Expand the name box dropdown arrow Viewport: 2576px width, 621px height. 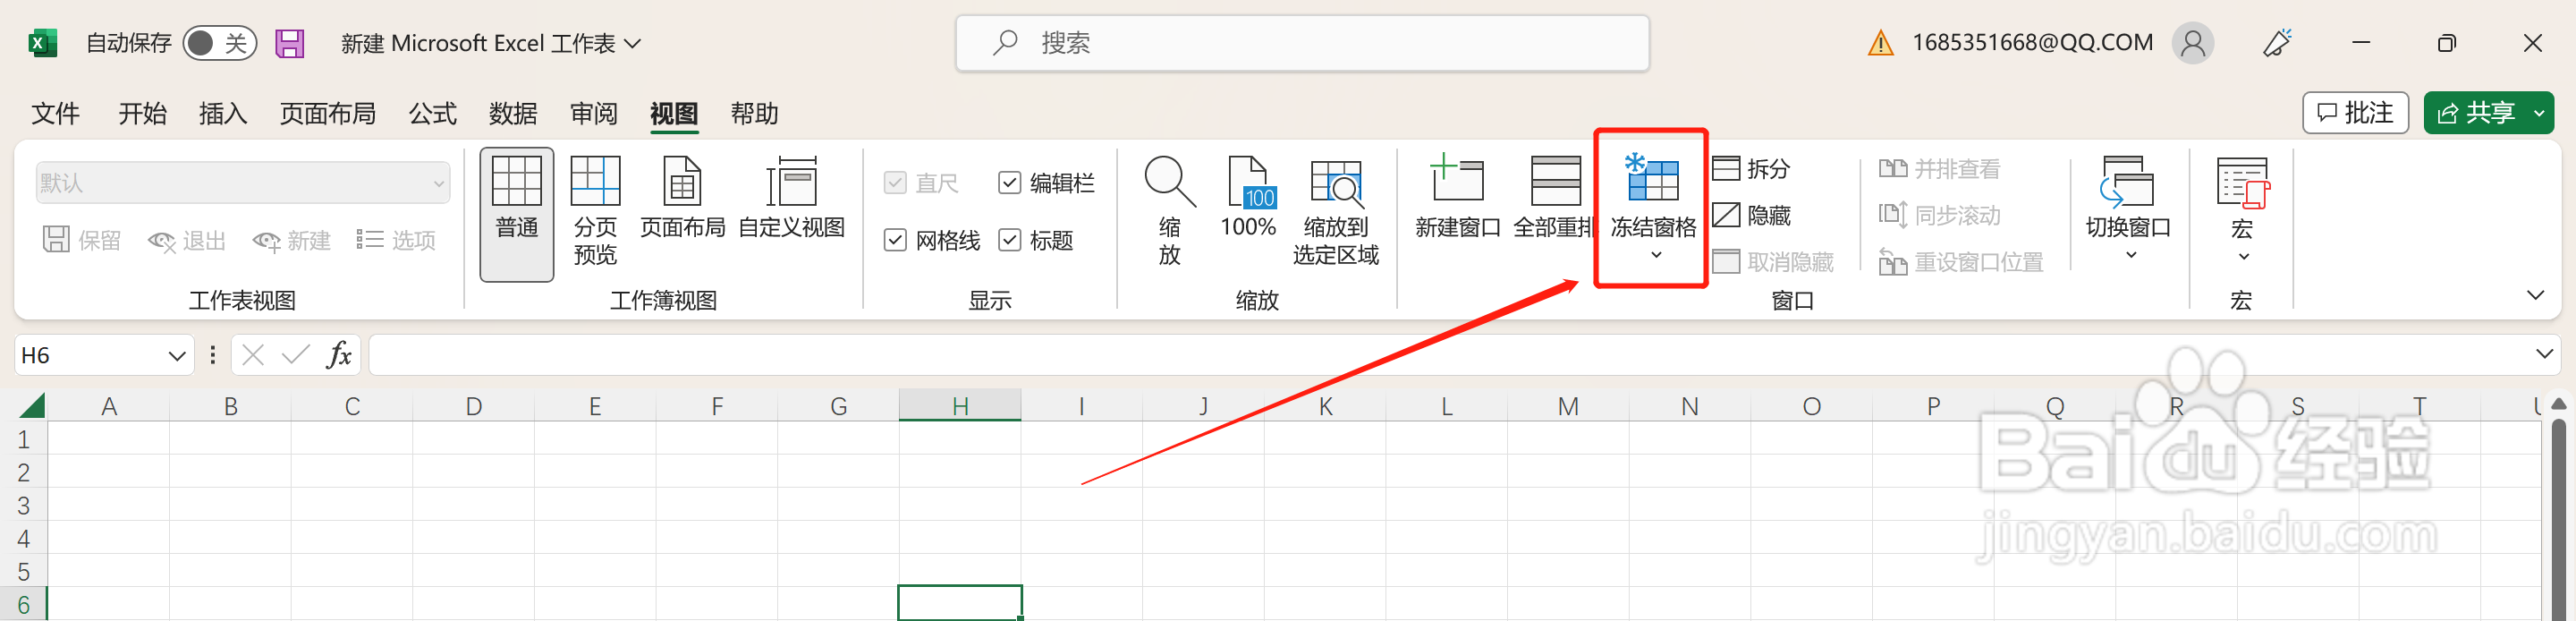point(177,355)
